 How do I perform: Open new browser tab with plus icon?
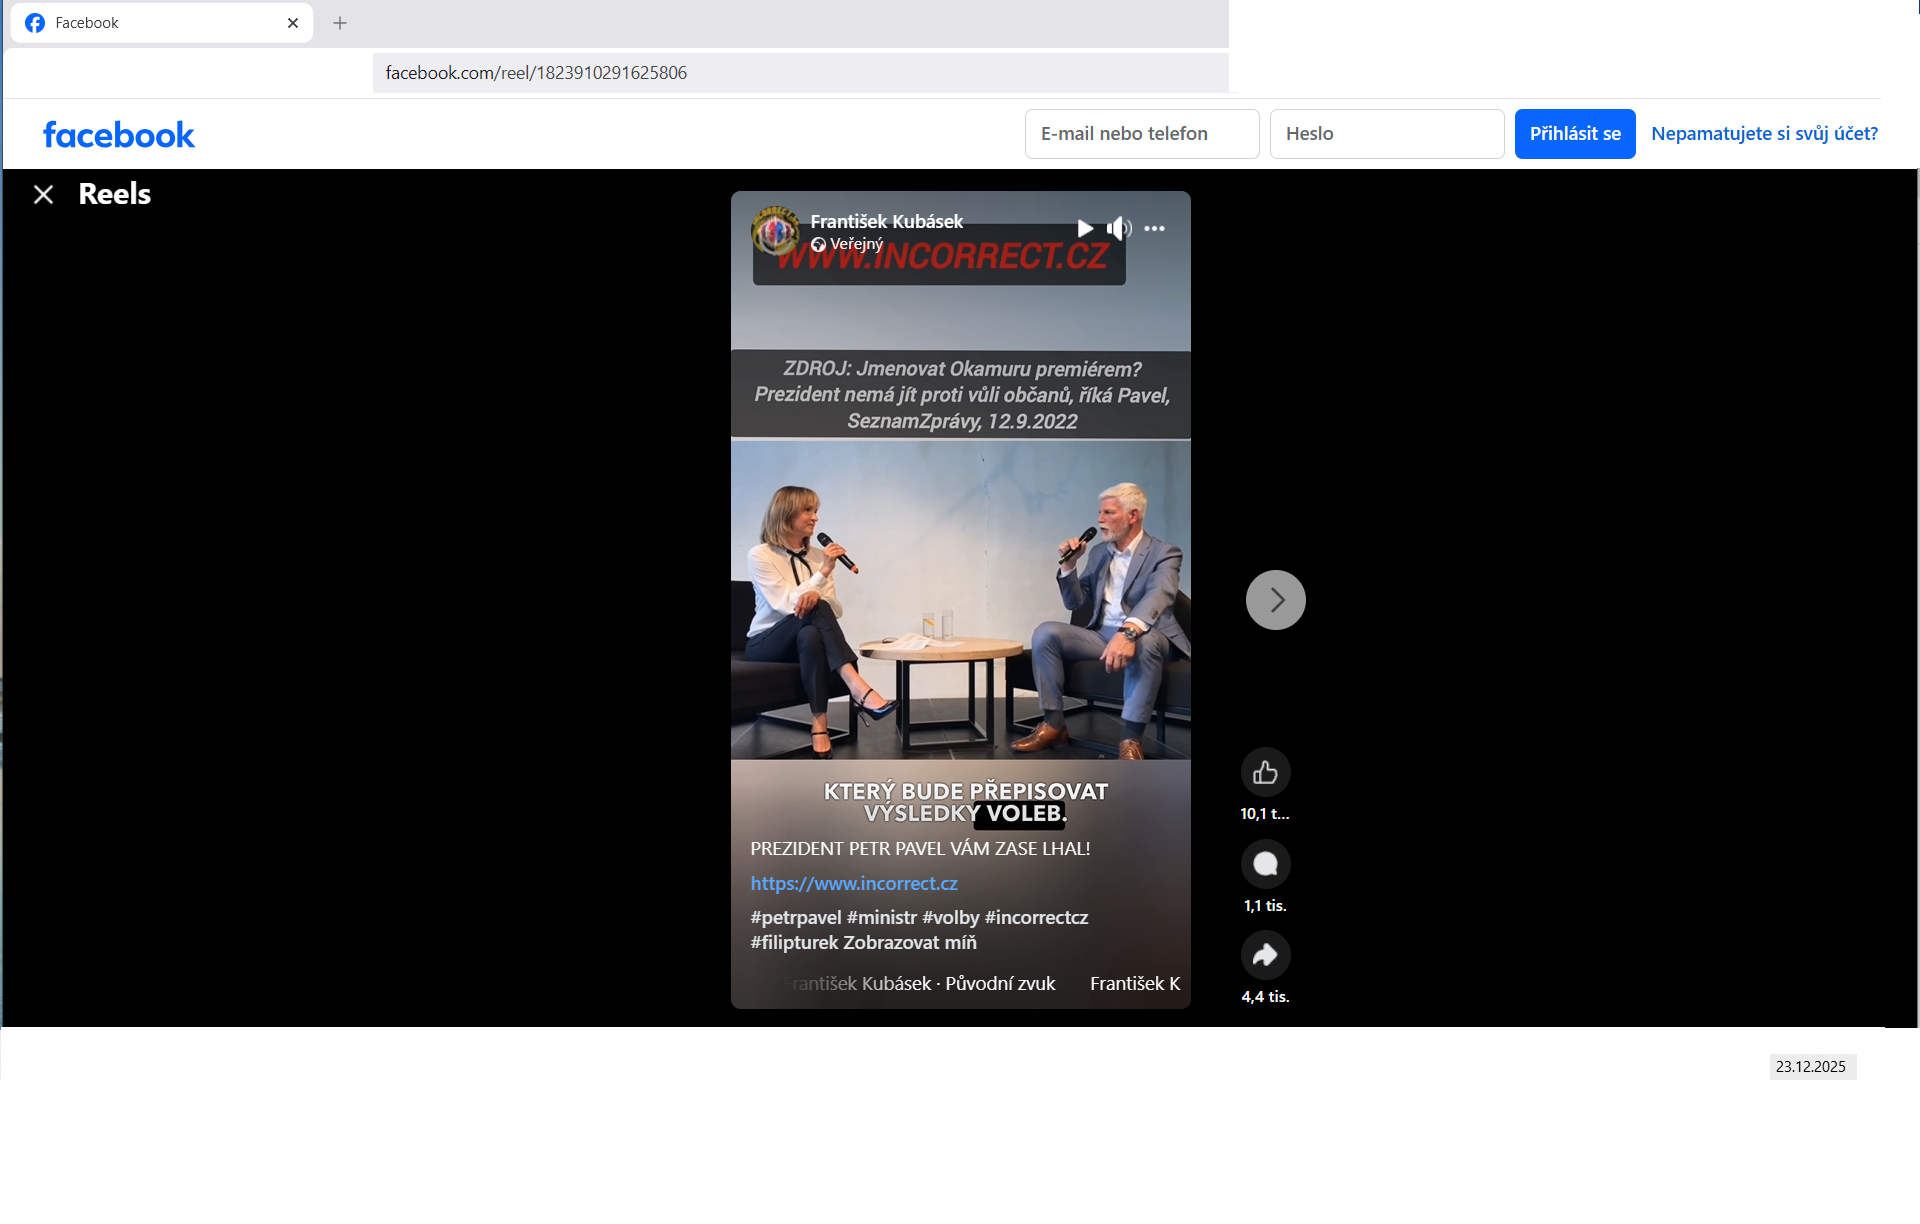340,23
